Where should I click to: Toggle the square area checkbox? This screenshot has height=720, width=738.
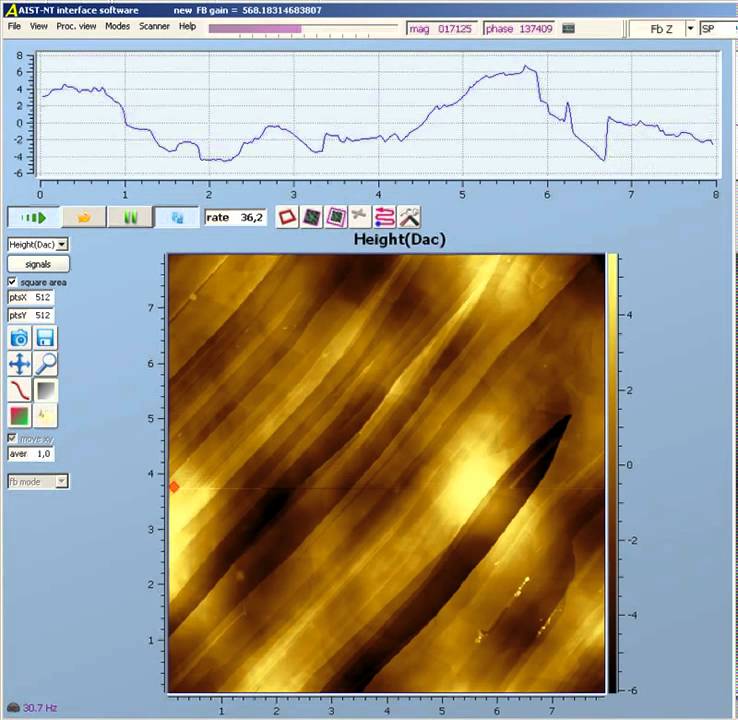point(13,282)
